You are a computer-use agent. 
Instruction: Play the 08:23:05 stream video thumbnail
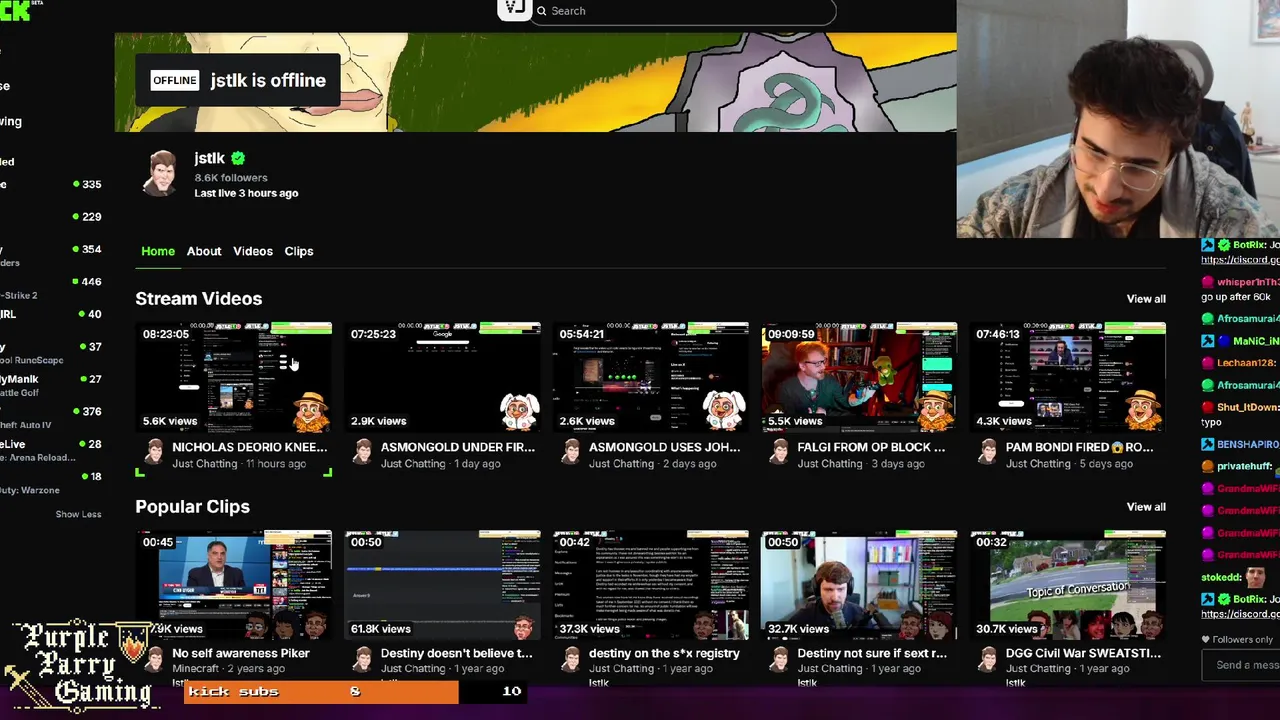pyautogui.click(x=235, y=377)
